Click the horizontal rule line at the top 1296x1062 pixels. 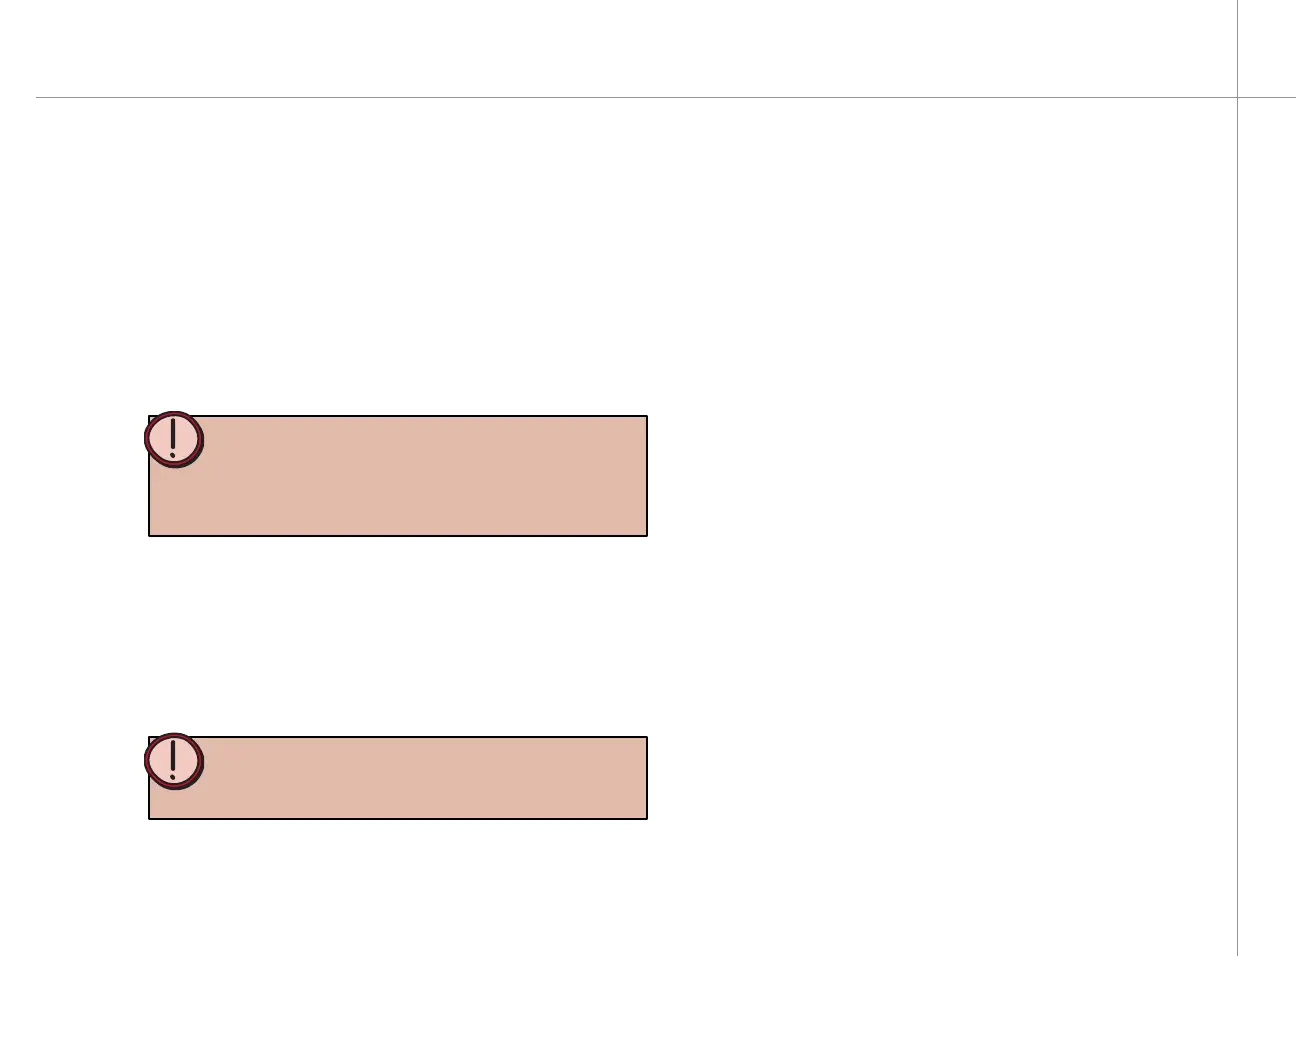pyautogui.click(x=666, y=98)
